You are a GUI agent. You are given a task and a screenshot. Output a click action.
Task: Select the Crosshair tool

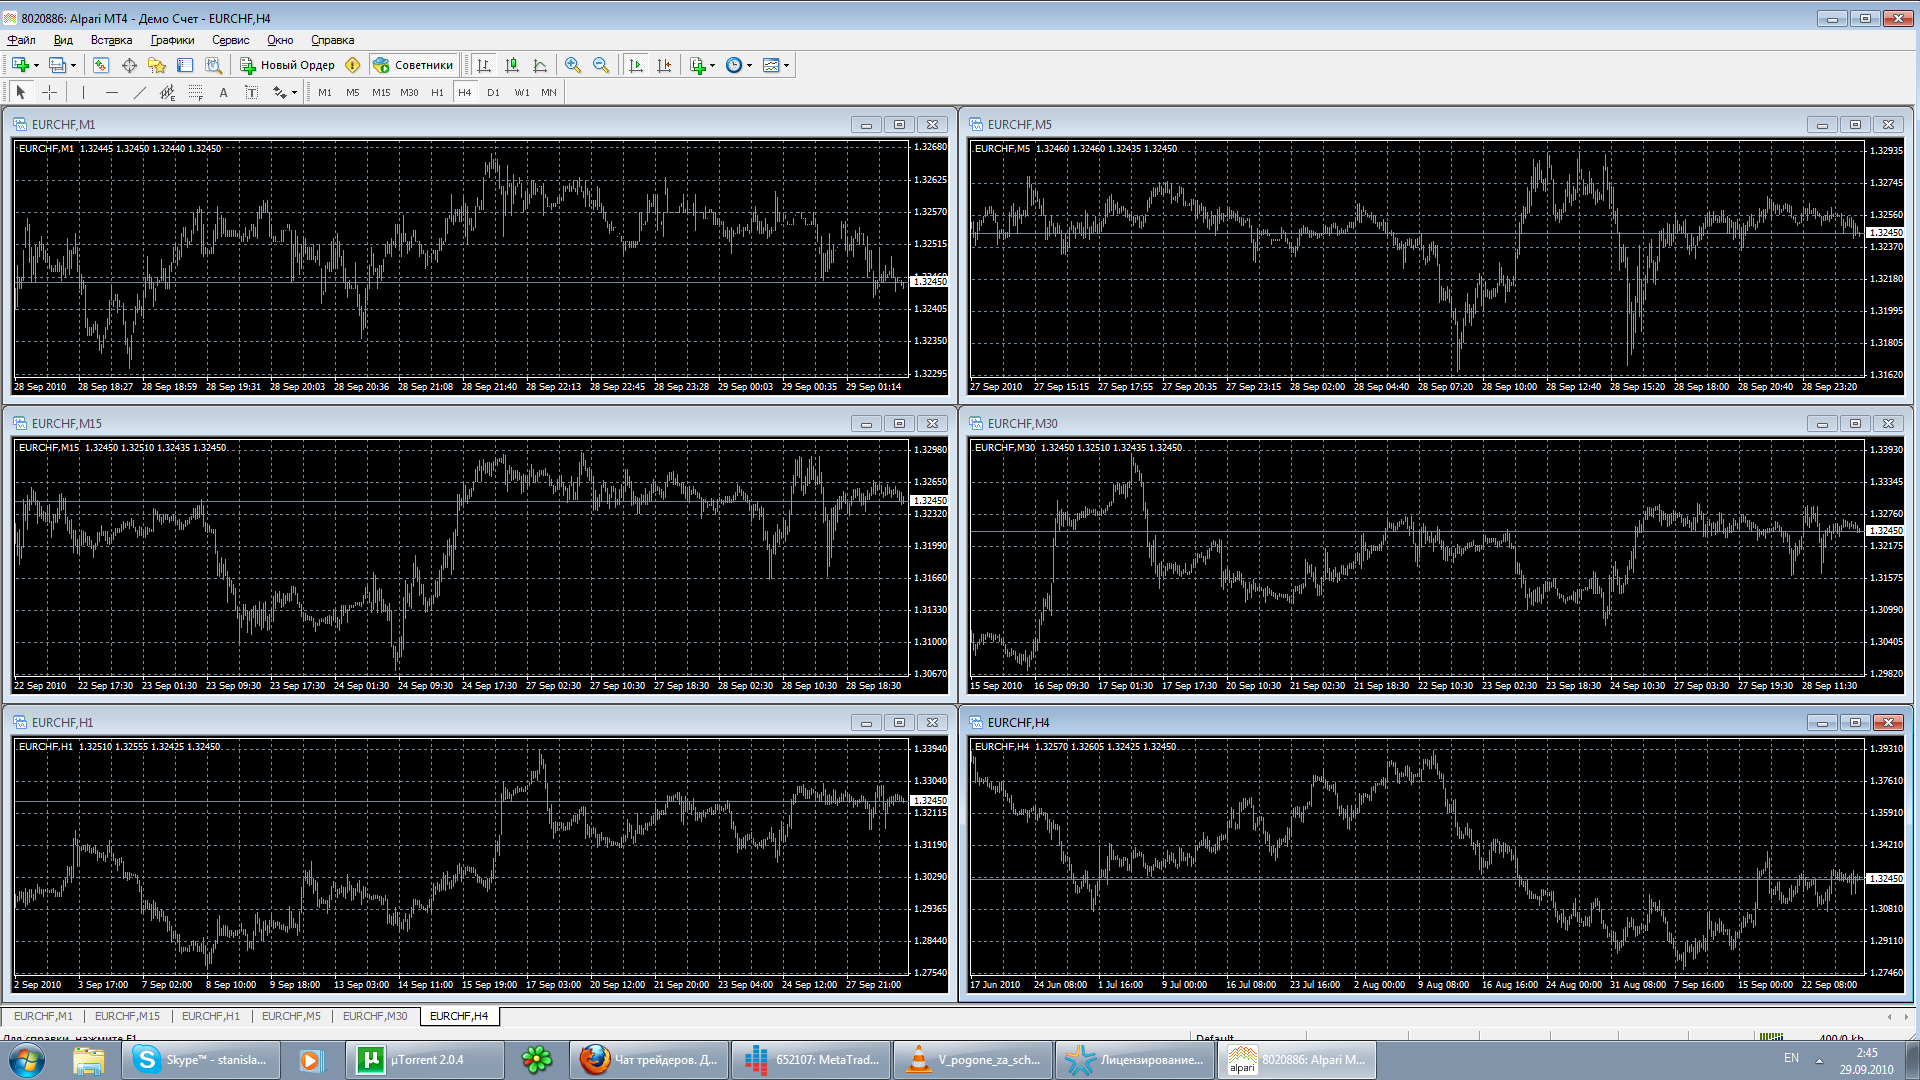49,92
